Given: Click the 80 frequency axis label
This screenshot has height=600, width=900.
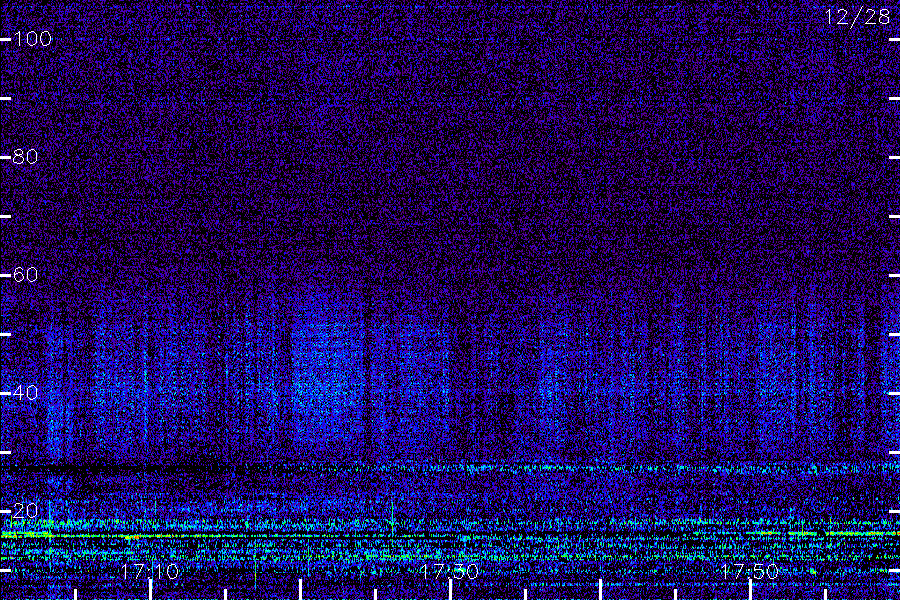Looking at the screenshot, I should point(26,157).
